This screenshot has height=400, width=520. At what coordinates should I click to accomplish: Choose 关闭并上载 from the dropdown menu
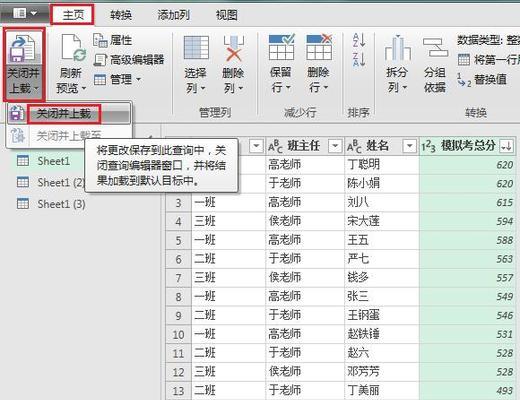[64, 114]
